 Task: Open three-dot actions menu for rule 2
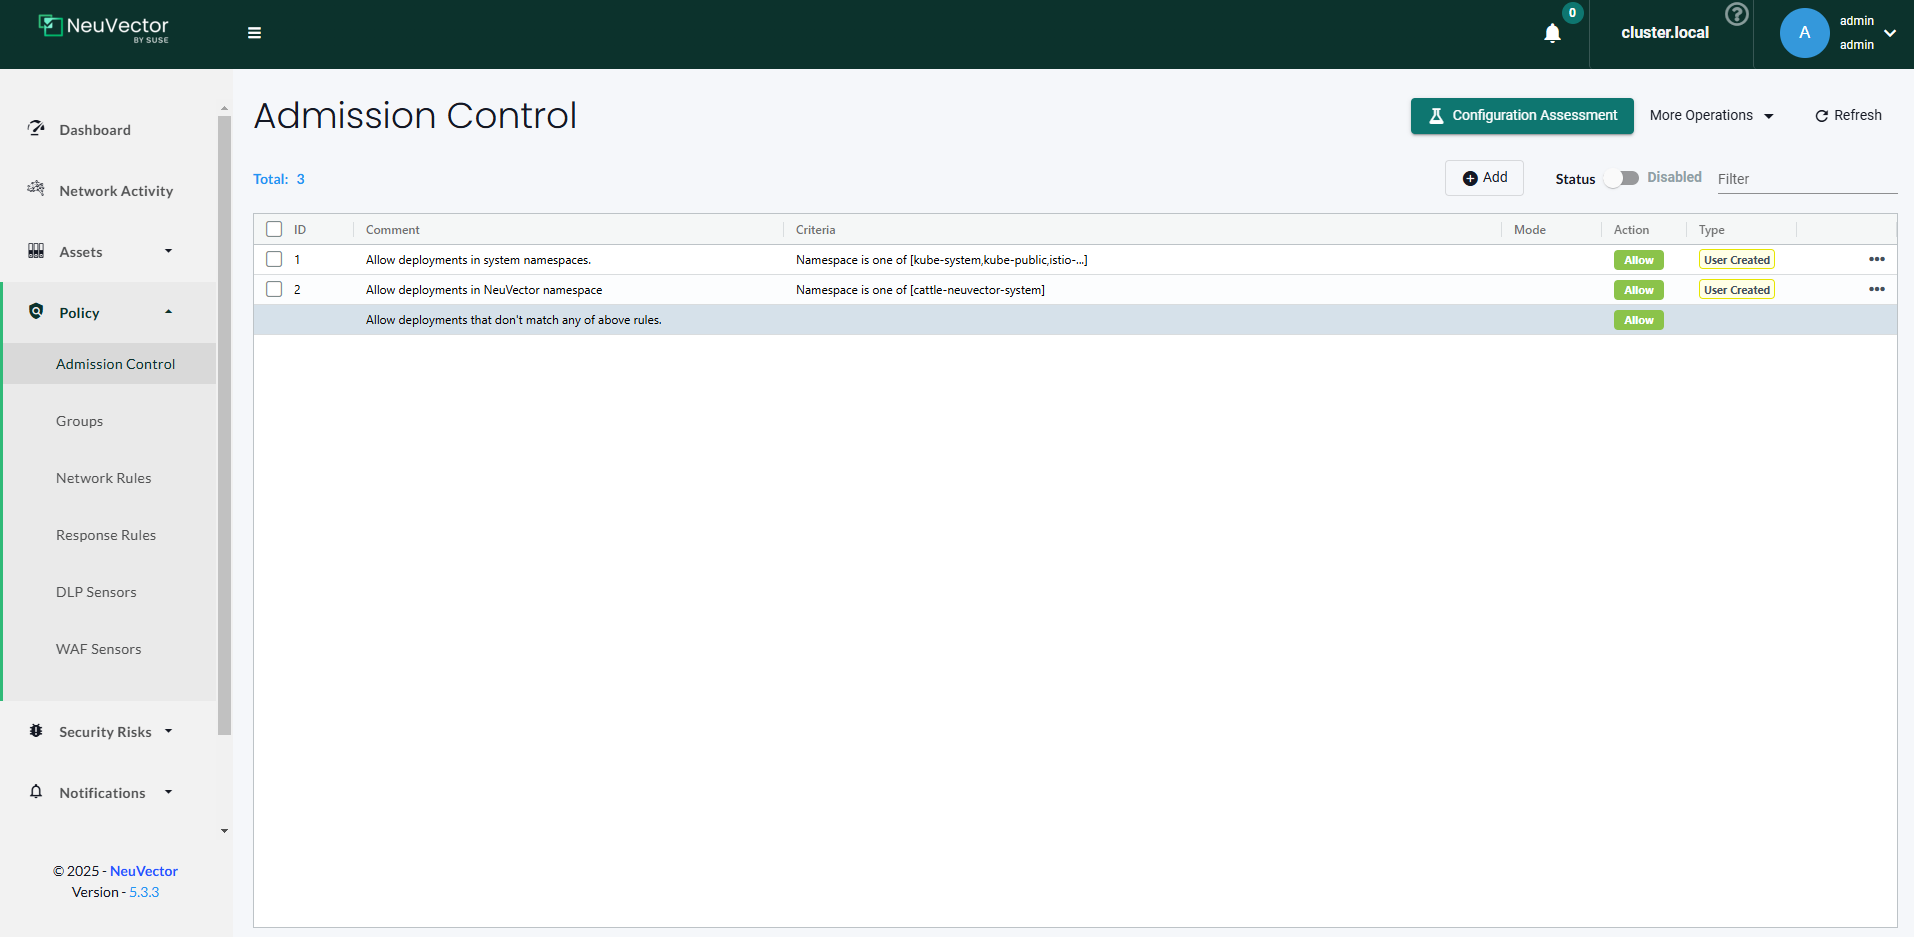pyautogui.click(x=1876, y=289)
